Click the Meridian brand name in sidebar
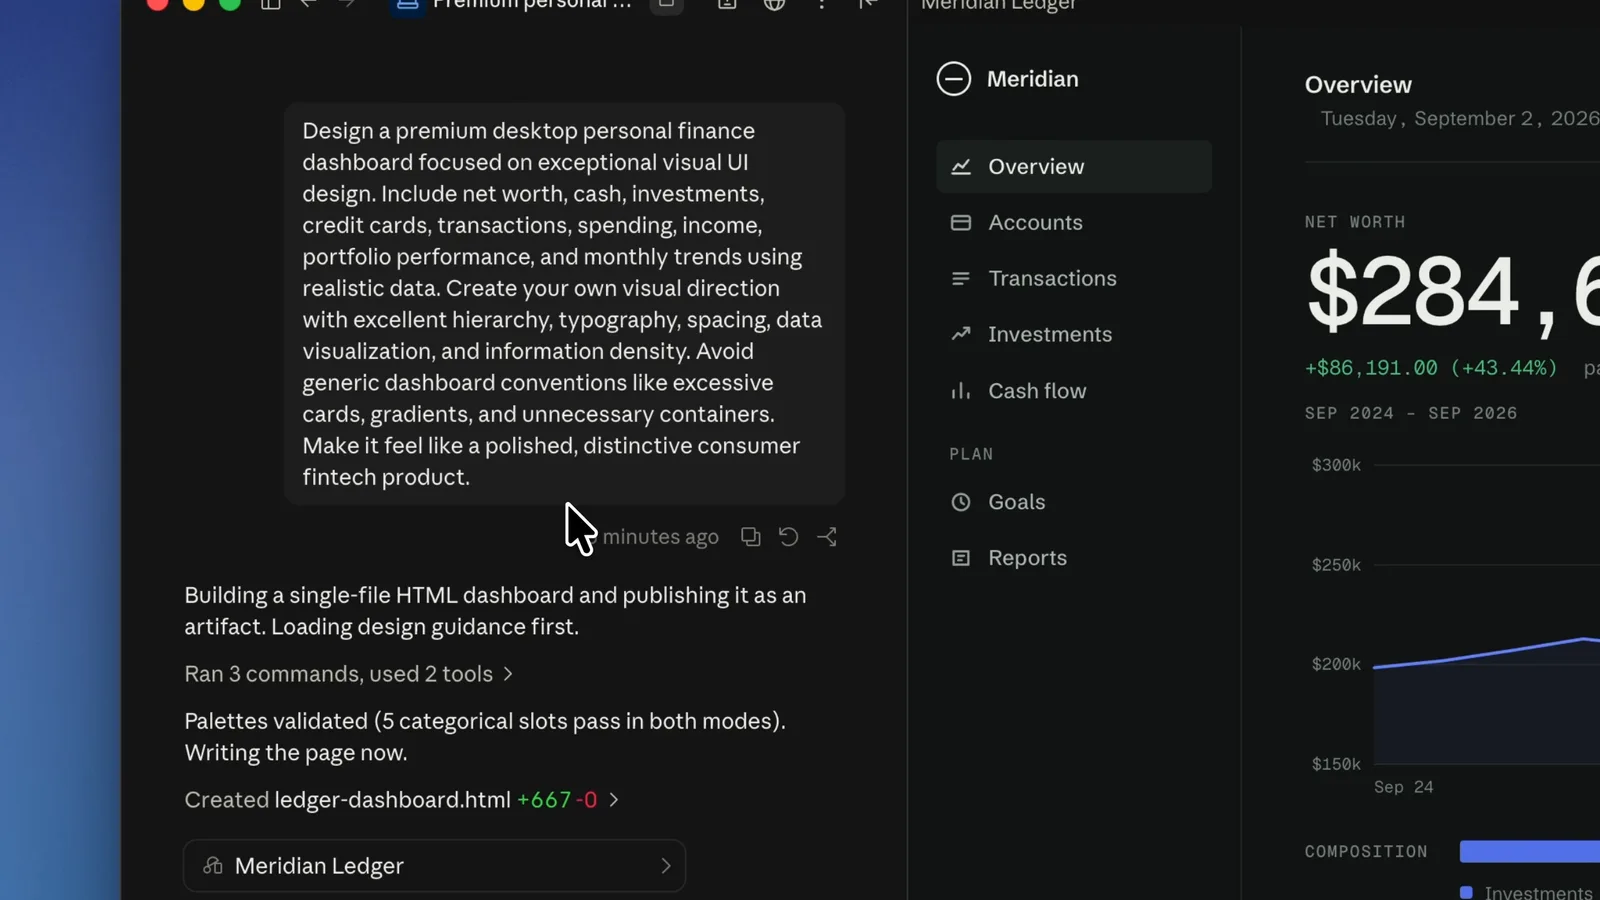1600x900 pixels. 1033,79
